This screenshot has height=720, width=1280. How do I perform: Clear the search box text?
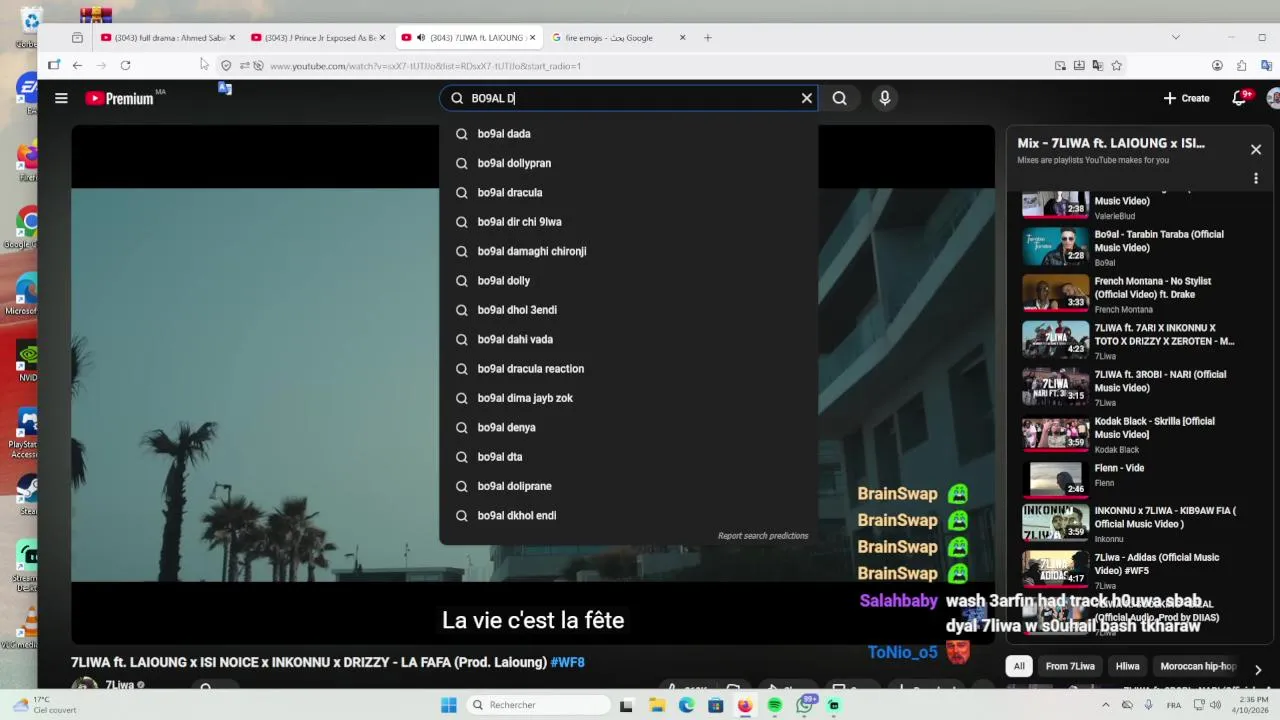click(x=807, y=98)
